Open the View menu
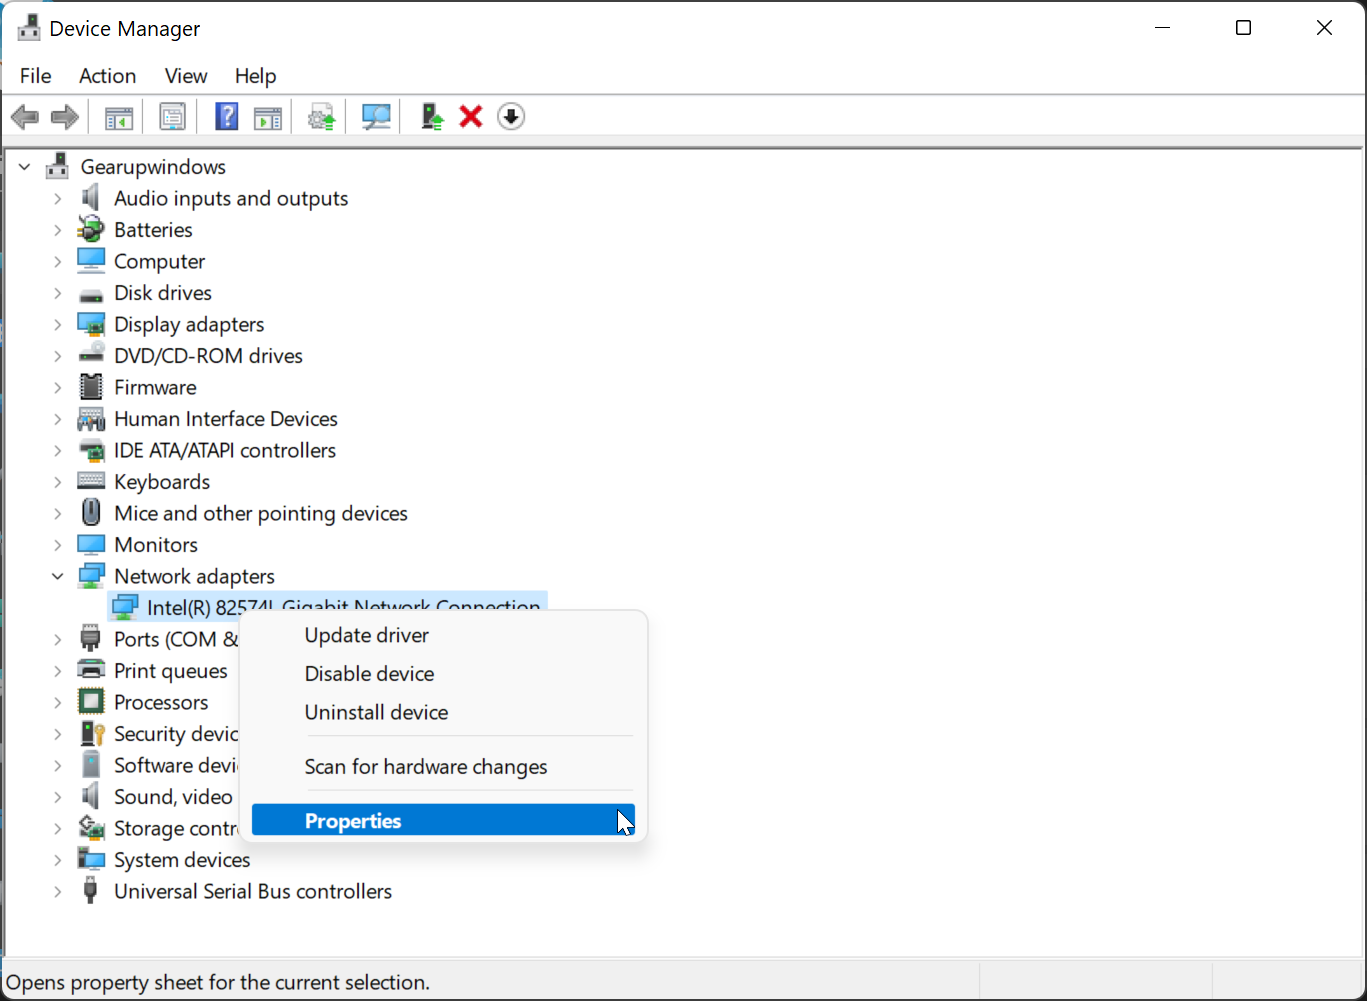The height and width of the screenshot is (1001, 1367). (x=186, y=76)
